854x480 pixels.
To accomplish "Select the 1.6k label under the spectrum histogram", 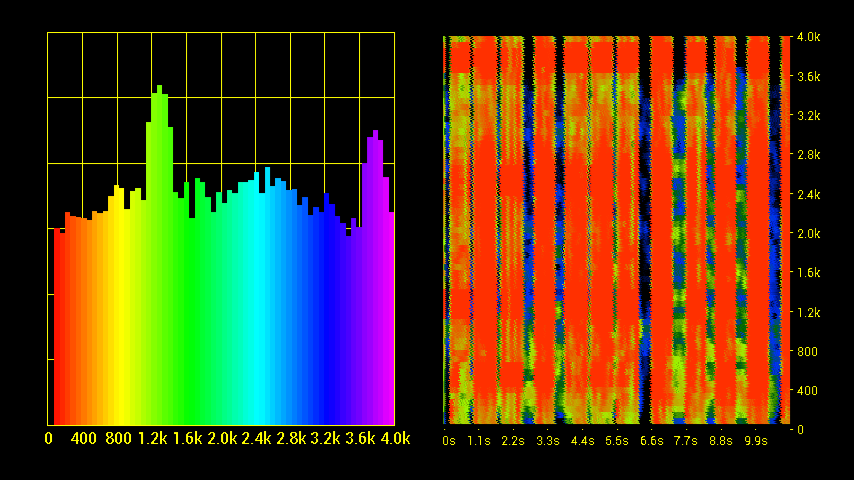I will pos(187,439).
